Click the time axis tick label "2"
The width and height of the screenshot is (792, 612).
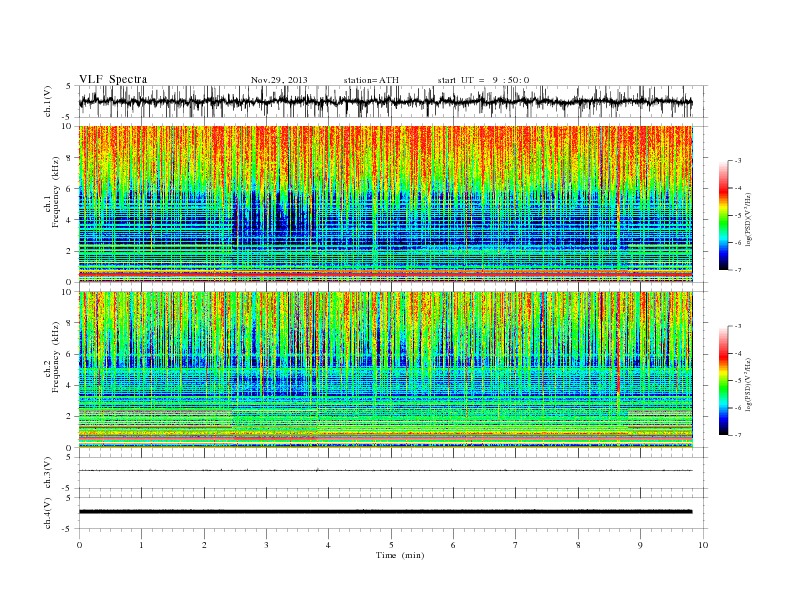click(204, 545)
